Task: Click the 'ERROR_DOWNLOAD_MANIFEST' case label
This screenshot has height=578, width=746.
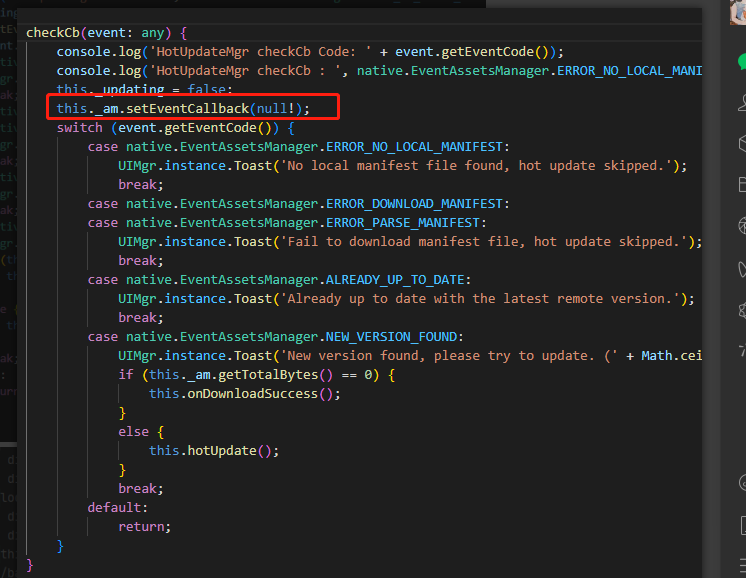Action: coord(298,204)
